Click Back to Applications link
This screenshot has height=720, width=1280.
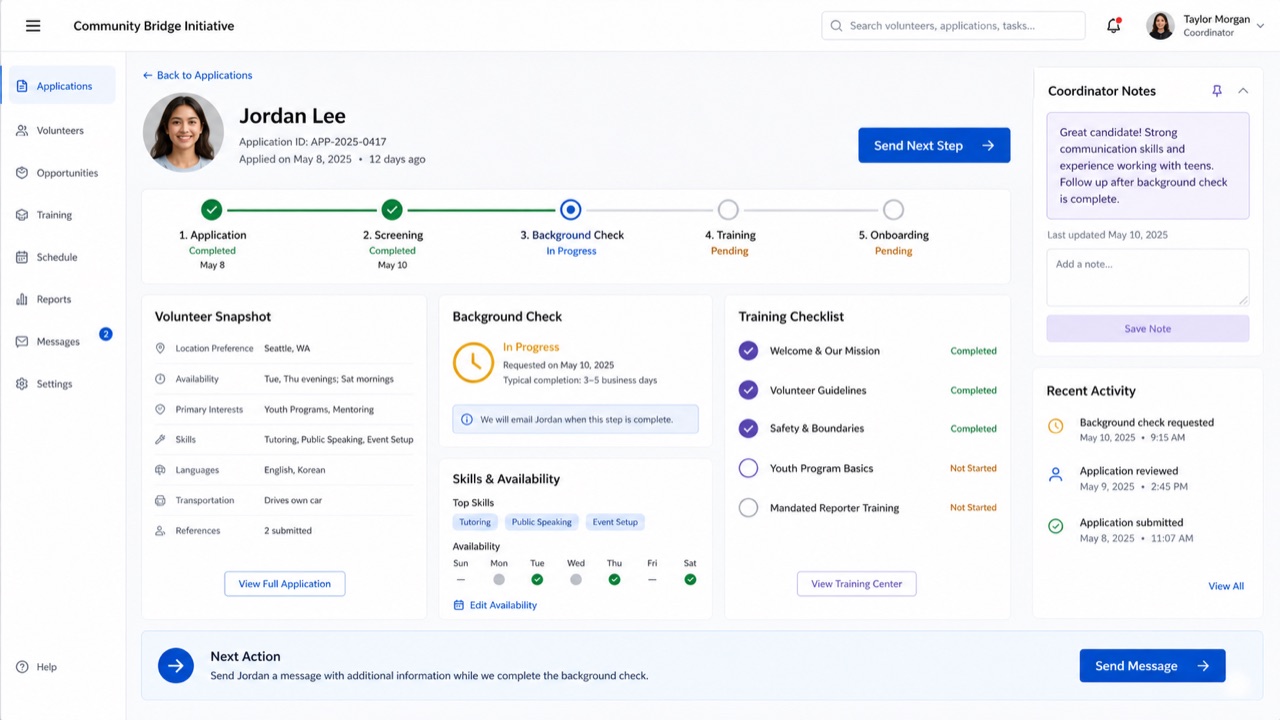(197, 75)
